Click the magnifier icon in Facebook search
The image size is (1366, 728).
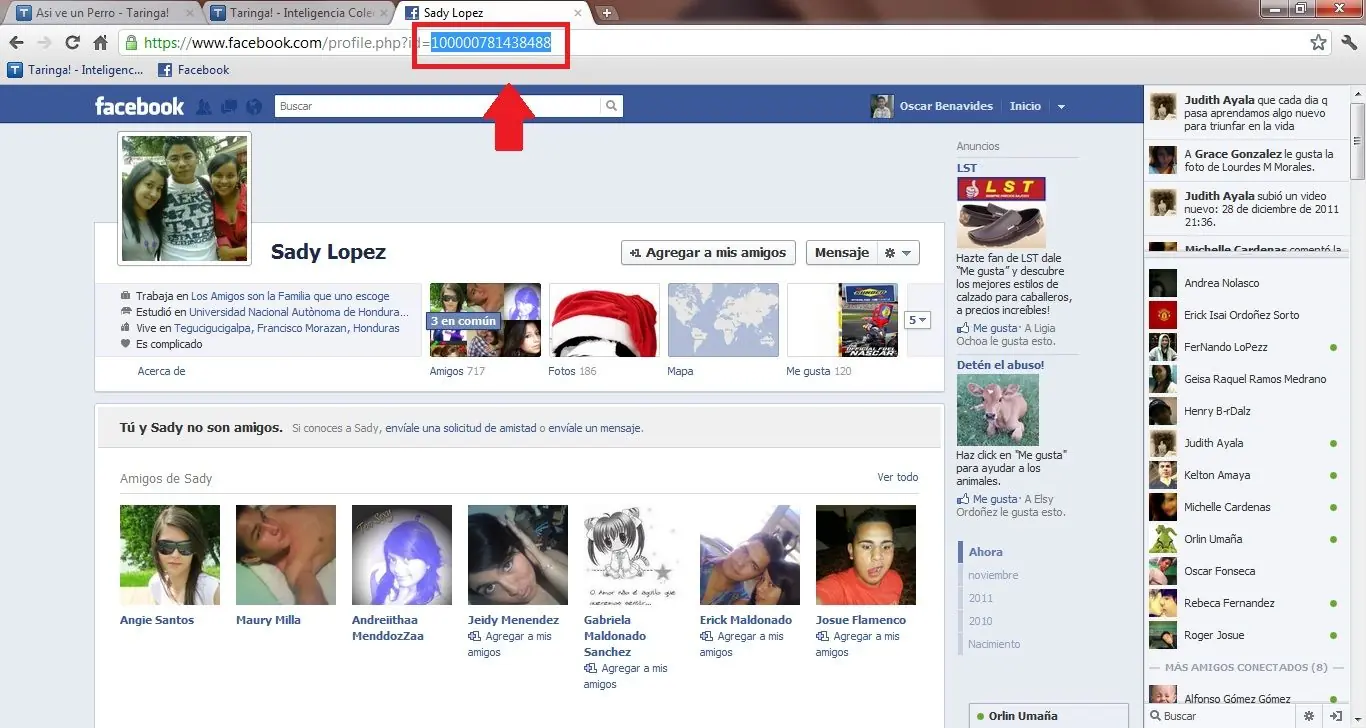611,106
